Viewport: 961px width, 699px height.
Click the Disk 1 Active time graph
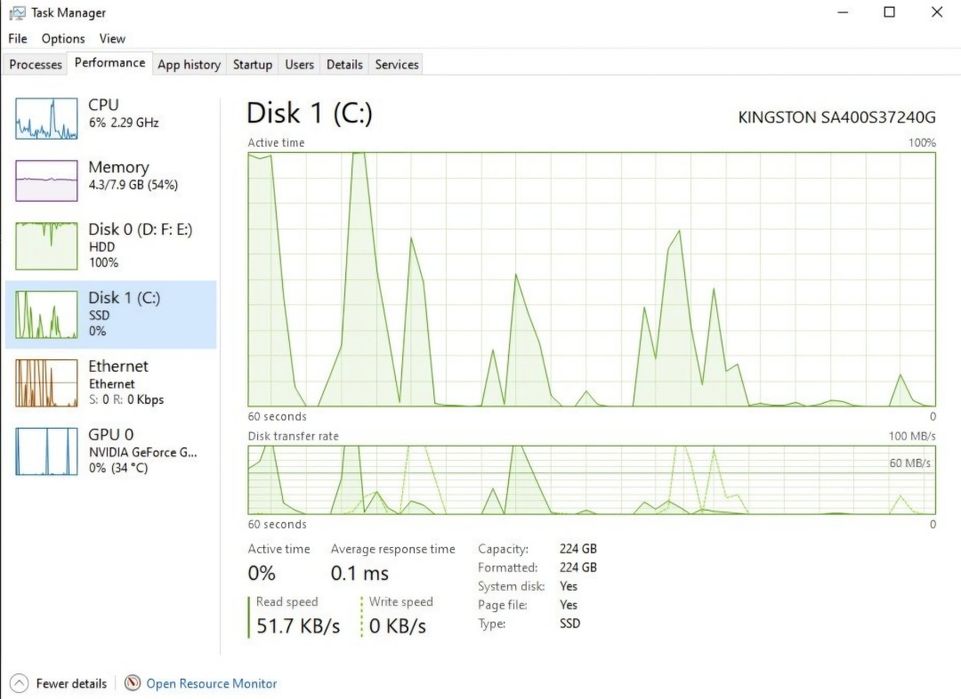click(591, 279)
